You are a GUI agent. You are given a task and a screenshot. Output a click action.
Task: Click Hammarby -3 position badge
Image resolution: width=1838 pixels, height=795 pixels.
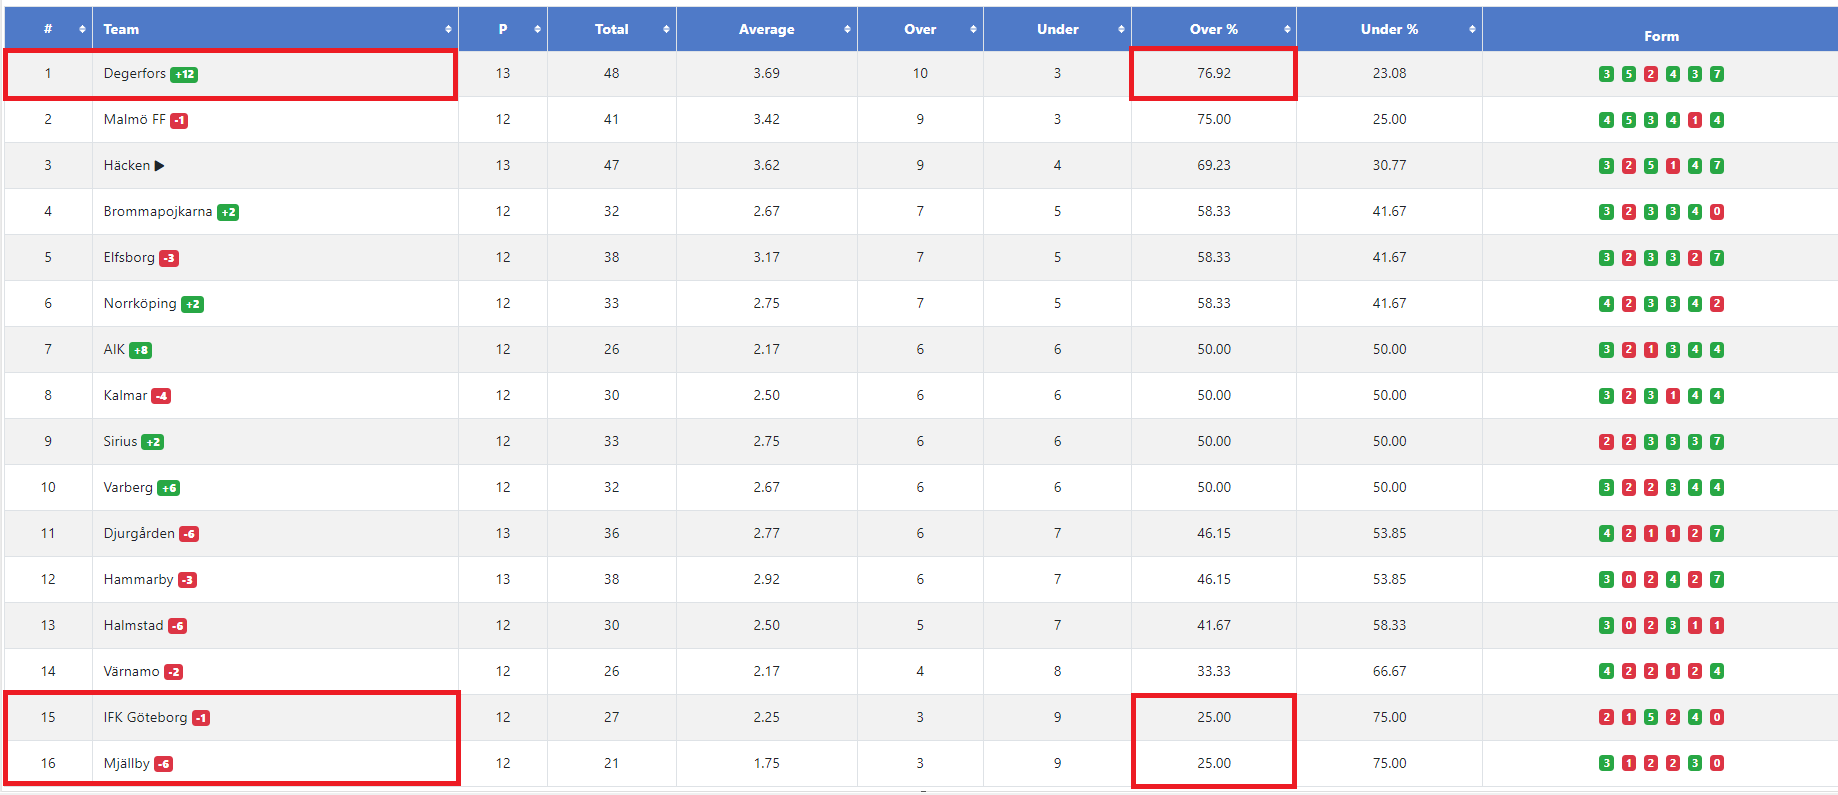pos(187,580)
